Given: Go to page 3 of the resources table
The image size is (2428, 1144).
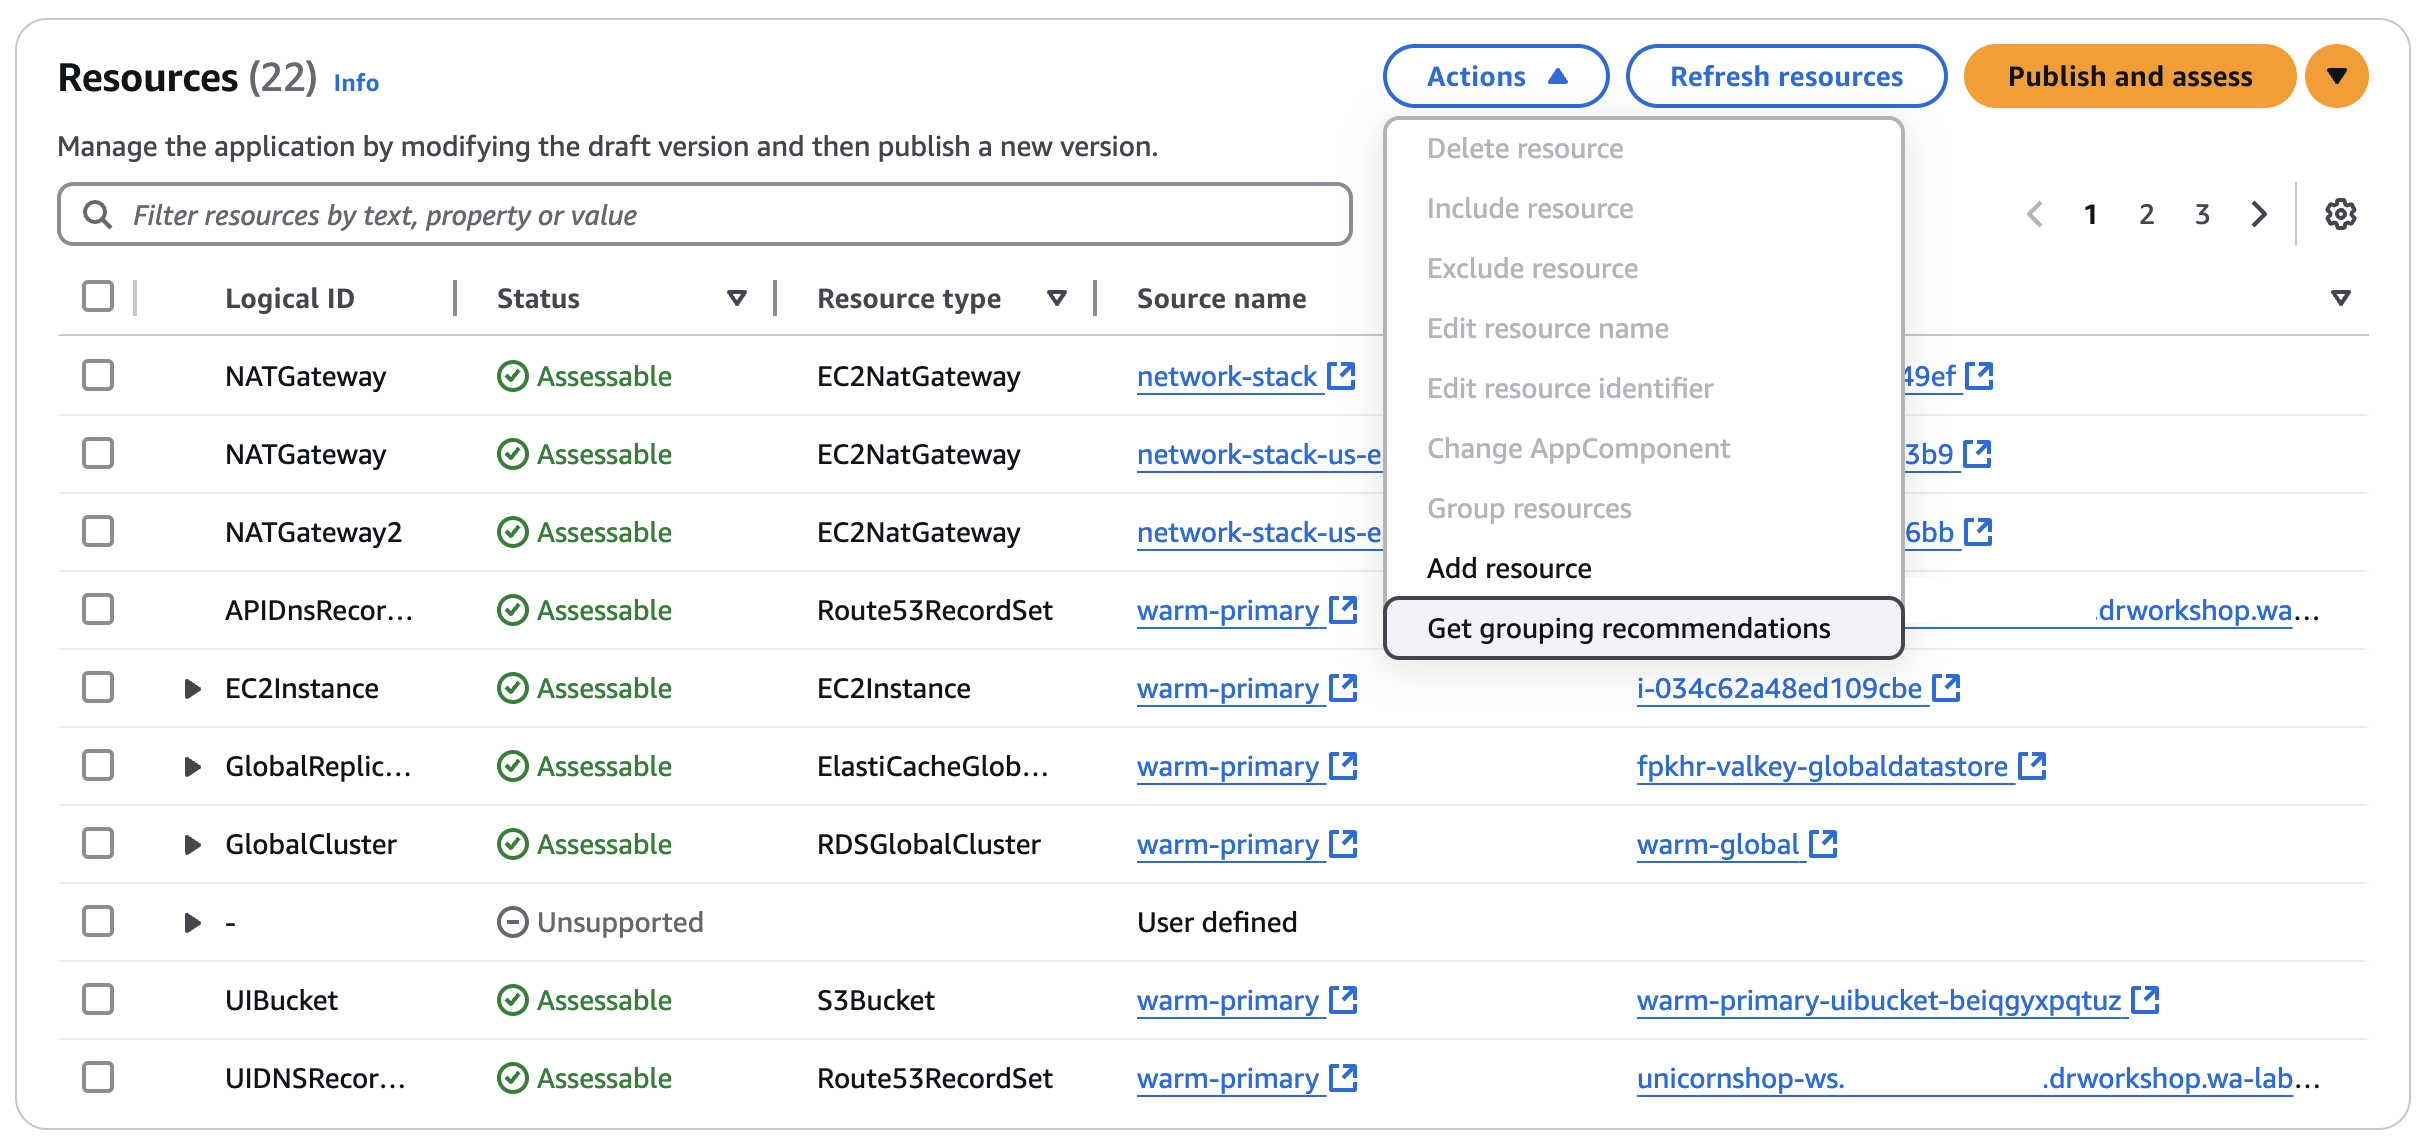Looking at the screenshot, I should 2201,213.
